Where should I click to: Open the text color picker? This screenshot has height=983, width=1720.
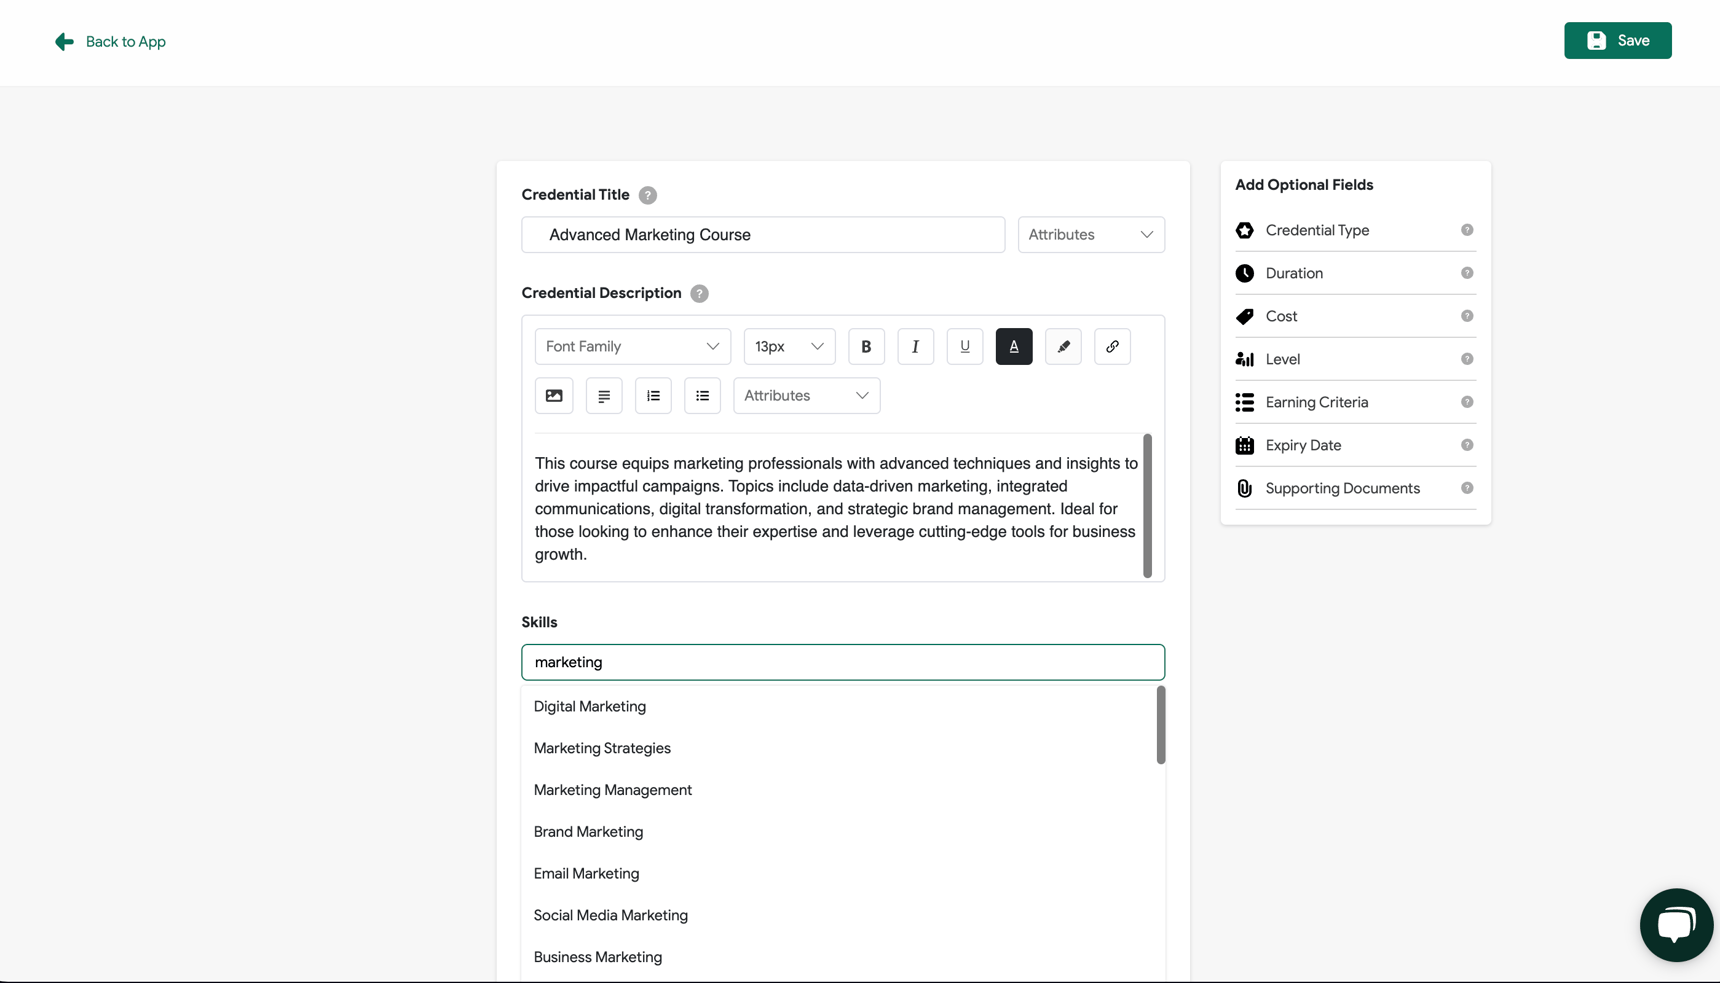click(1014, 346)
